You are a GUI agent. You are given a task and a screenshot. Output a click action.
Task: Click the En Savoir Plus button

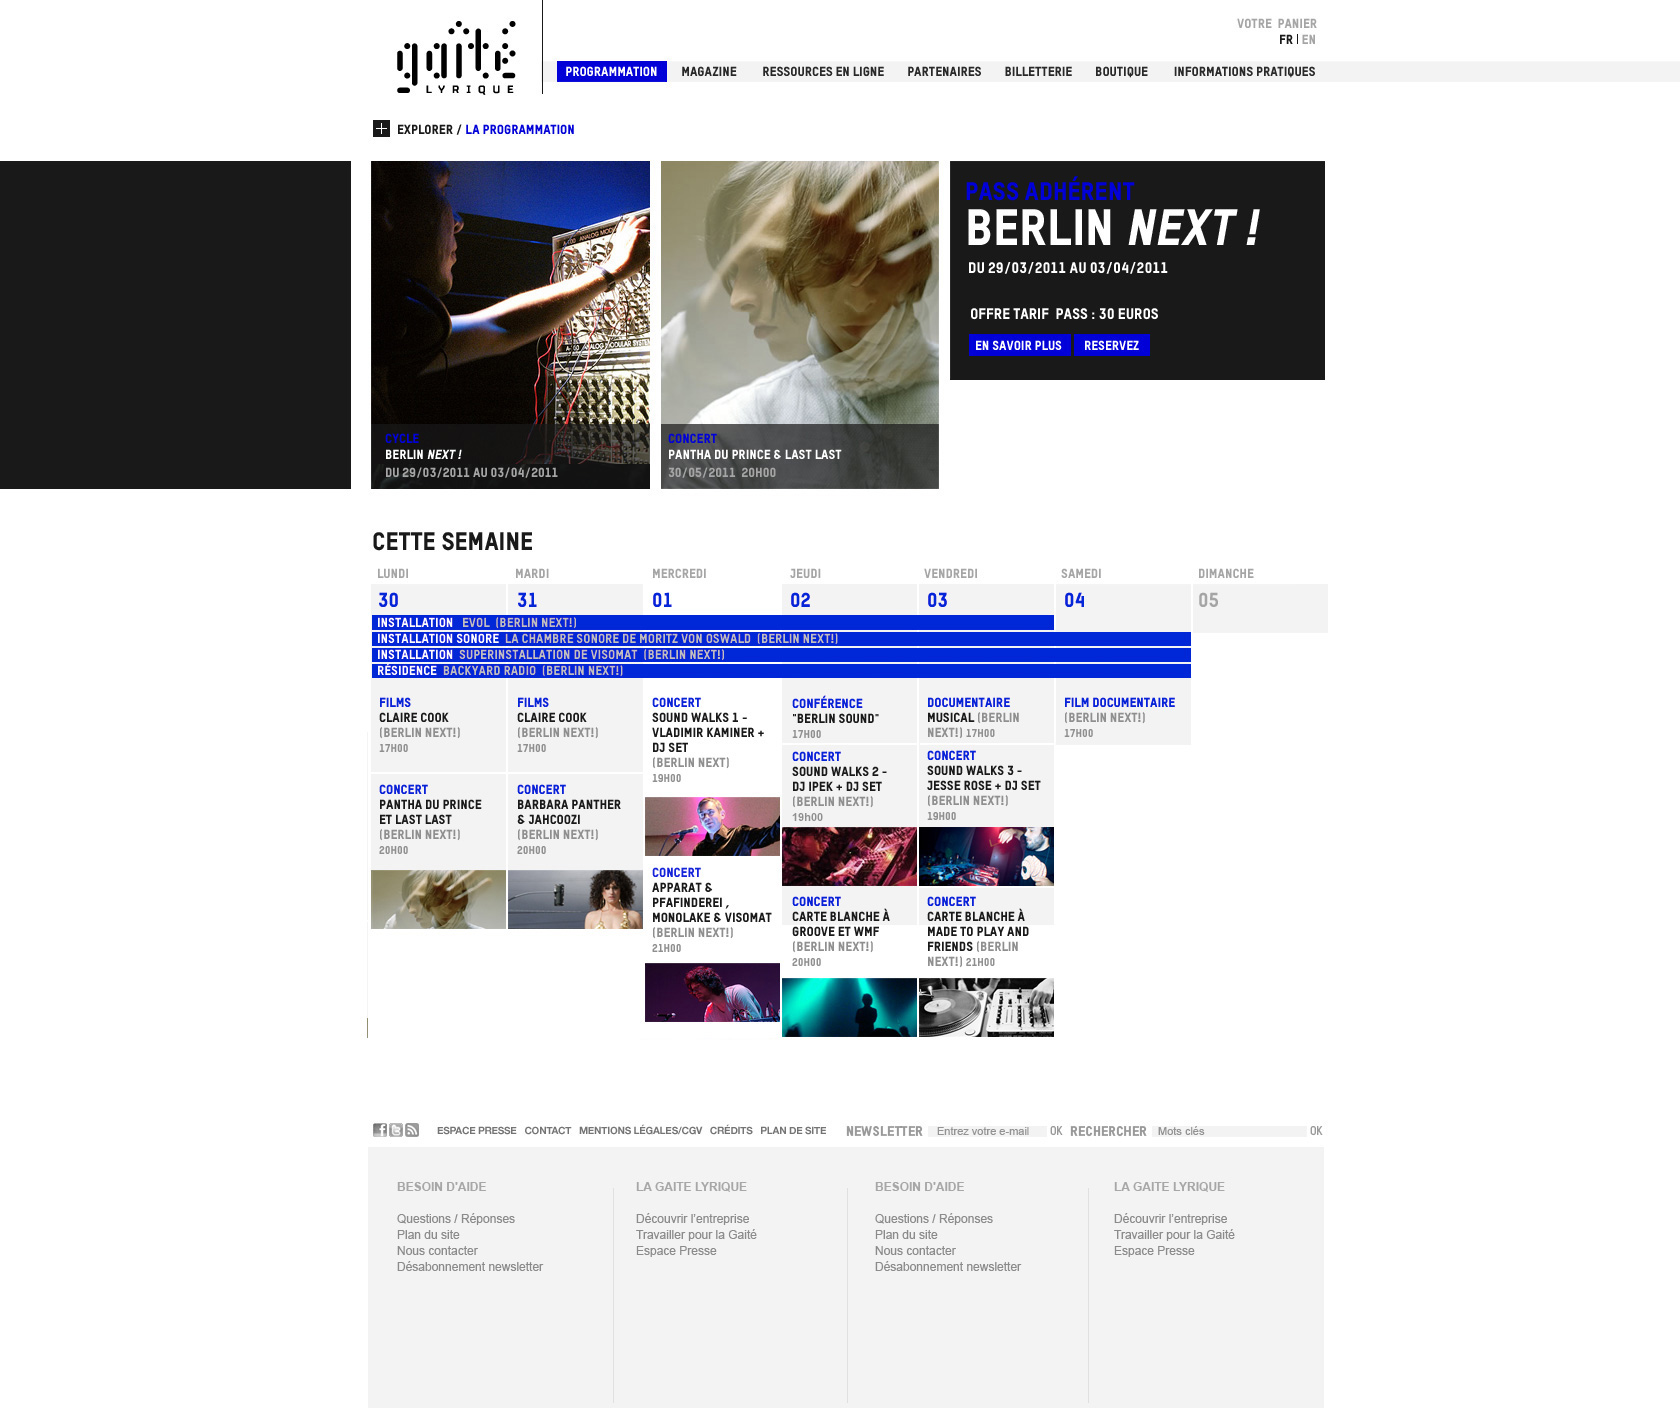1018,345
